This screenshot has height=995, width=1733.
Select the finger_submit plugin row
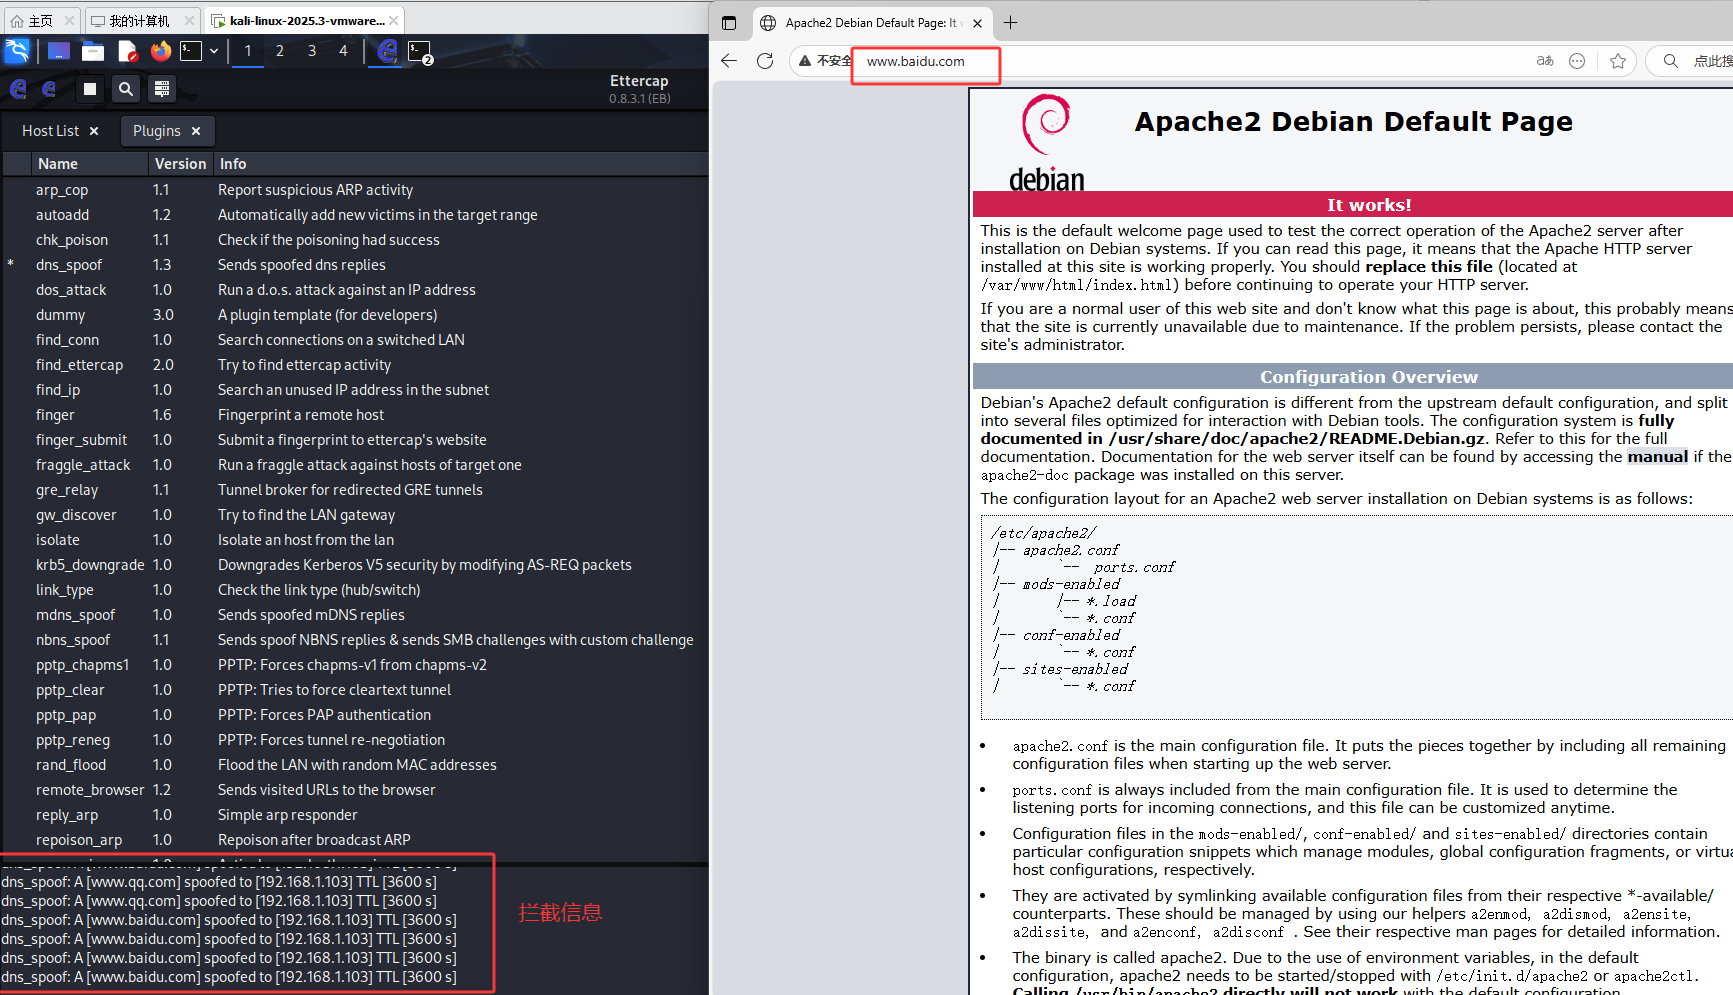click(x=355, y=440)
